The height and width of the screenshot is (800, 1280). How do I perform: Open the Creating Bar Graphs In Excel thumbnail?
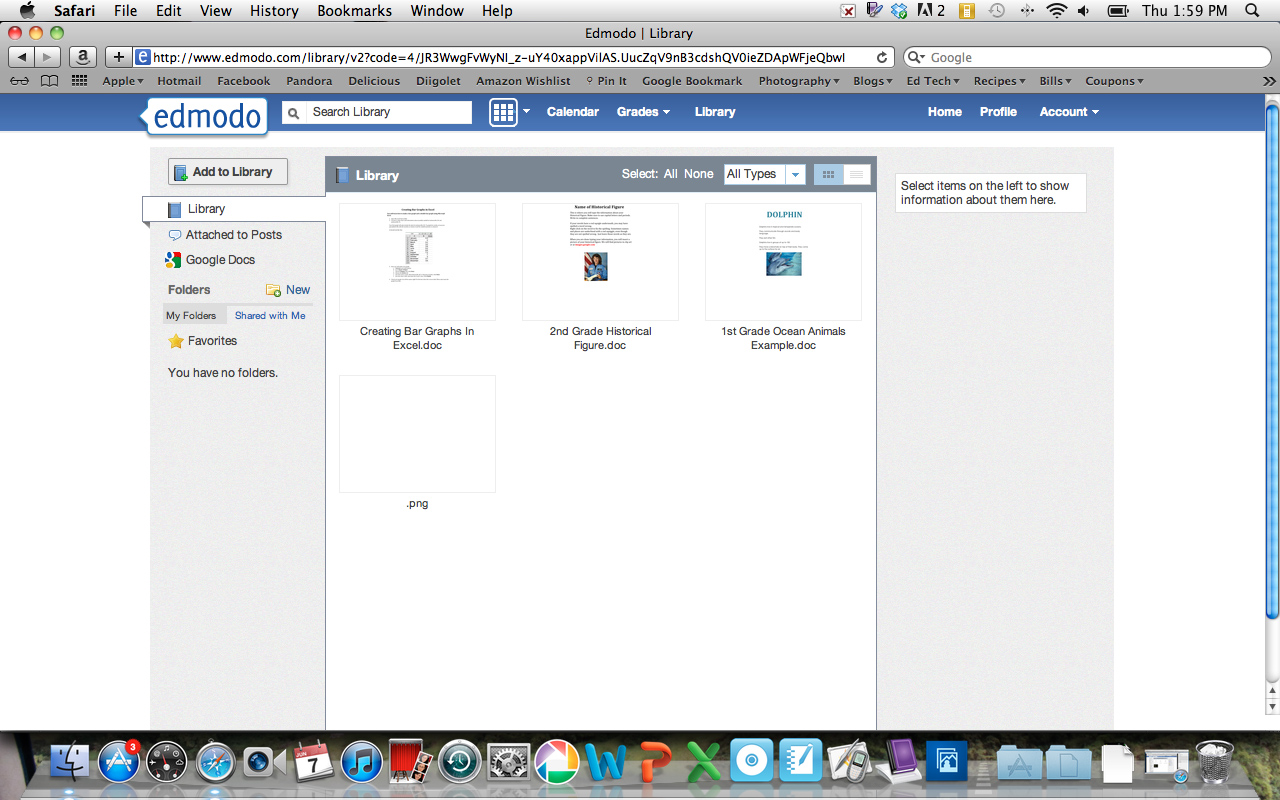coord(416,262)
